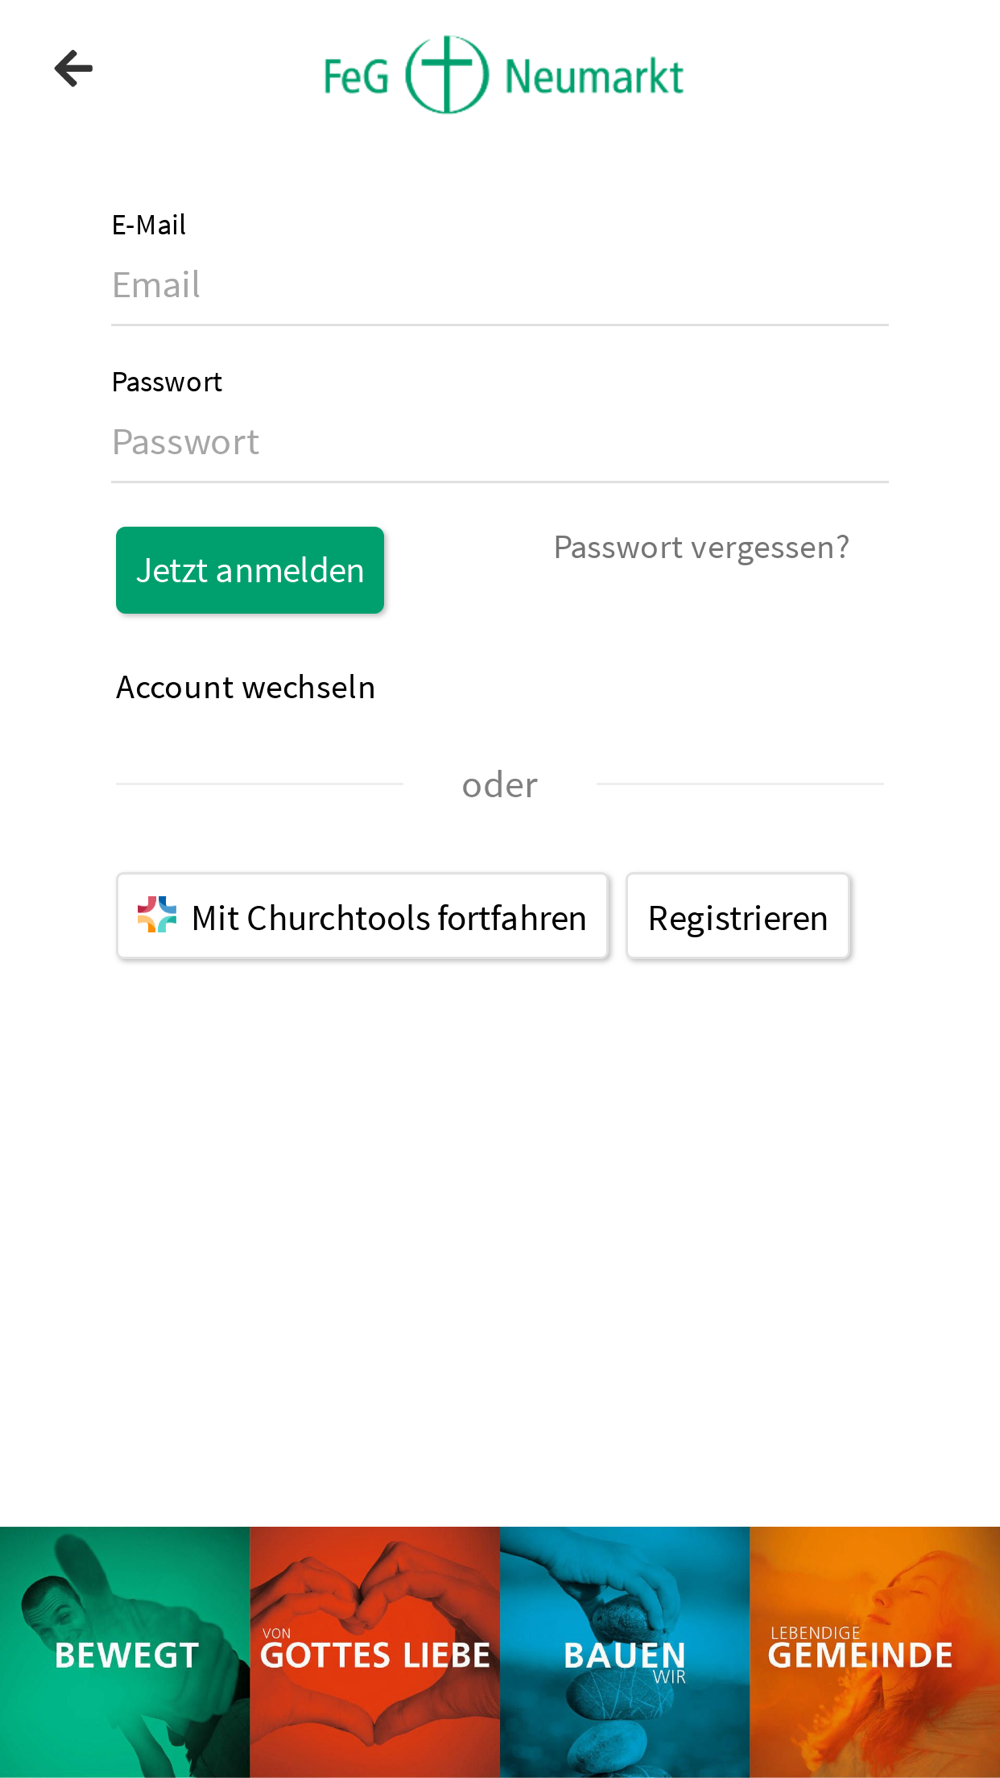This screenshot has height=1778, width=1000.
Task: Open the orange LEBENDIGE GEMEINDE banner
Action: click(x=875, y=1652)
